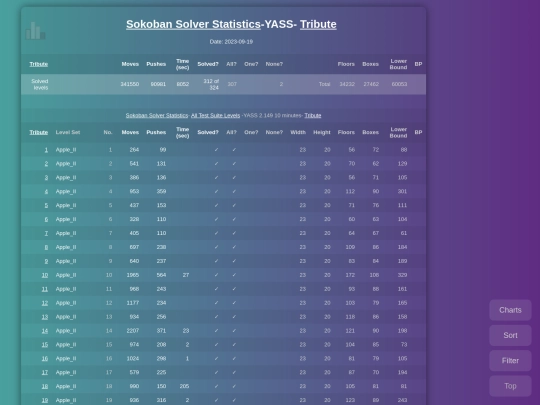The height and width of the screenshot is (405, 540).
Task: Open the Tribute link in page title
Action: (x=318, y=24)
